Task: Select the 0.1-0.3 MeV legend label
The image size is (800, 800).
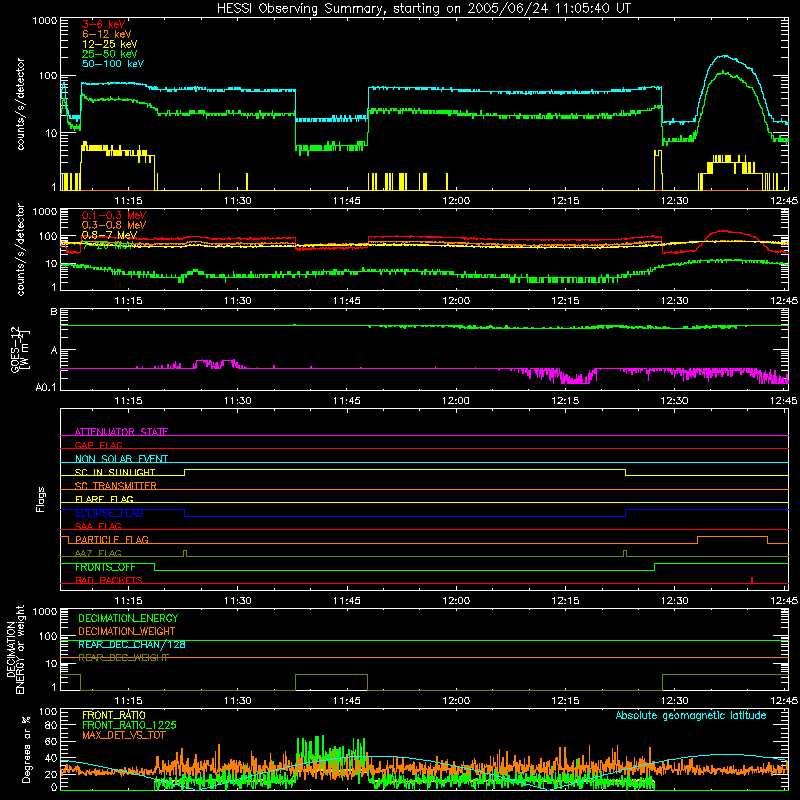Action: coord(114,215)
